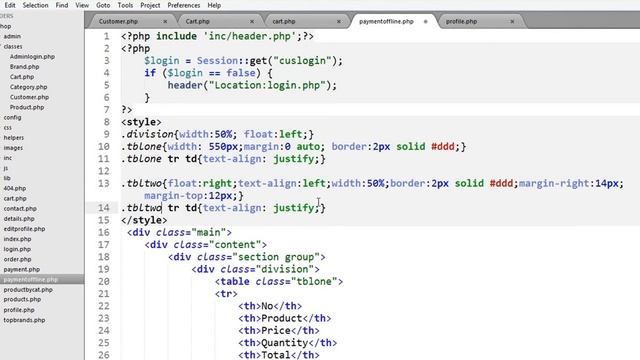The image size is (640, 360).
Task: Open the Selection menu
Action: pos(35,5)
